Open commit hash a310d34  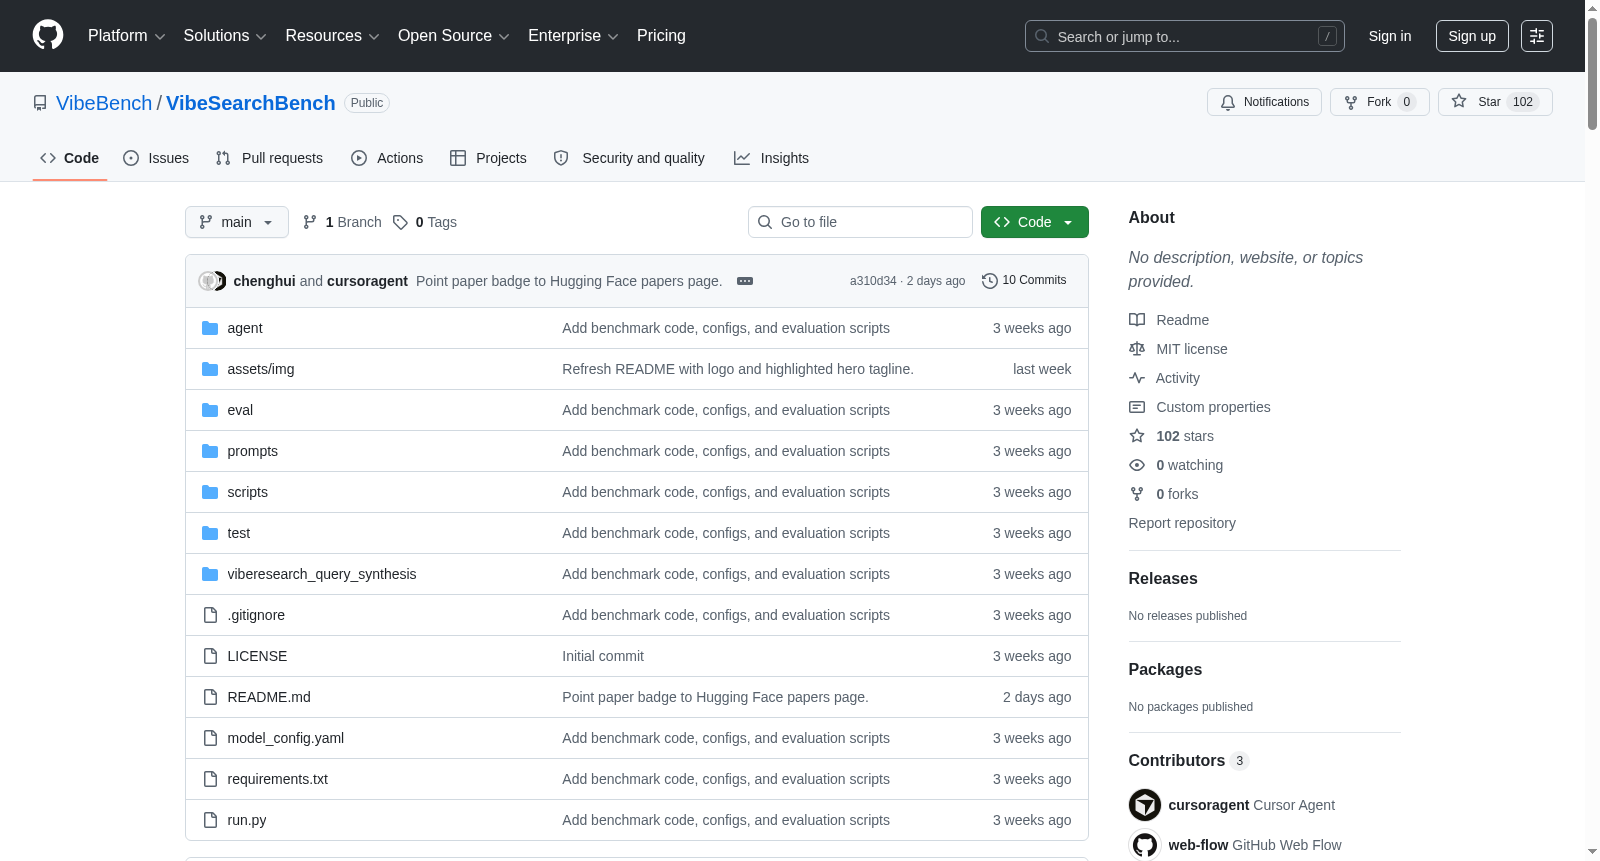[x=873, y=281]
